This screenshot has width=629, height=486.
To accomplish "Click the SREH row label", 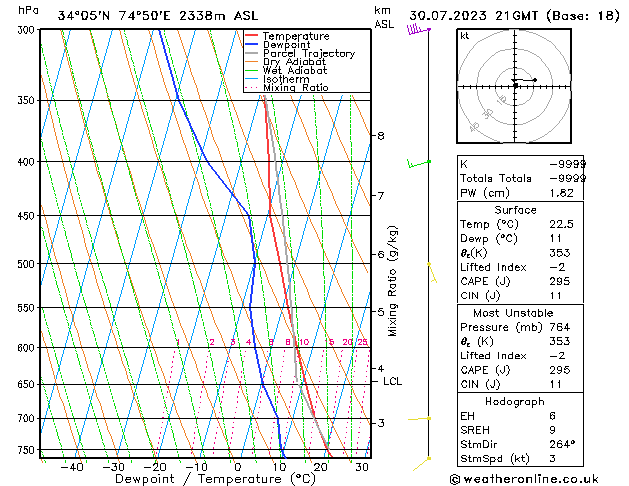I will pyautogui.click(x=475, y=430).
